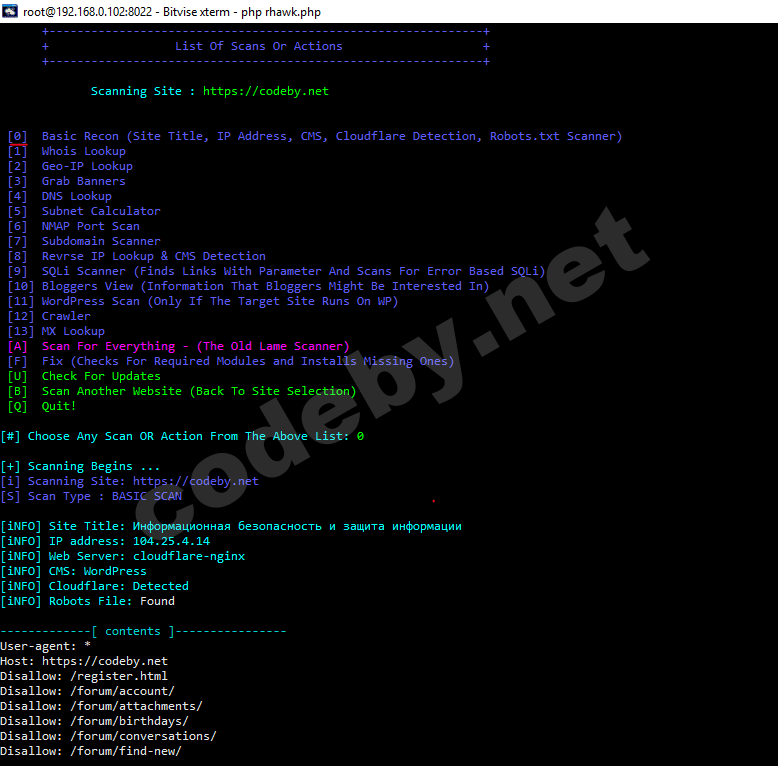
Task: Click the 'Disallow: /forum/conversations/' line
Action: pos(108,736)
